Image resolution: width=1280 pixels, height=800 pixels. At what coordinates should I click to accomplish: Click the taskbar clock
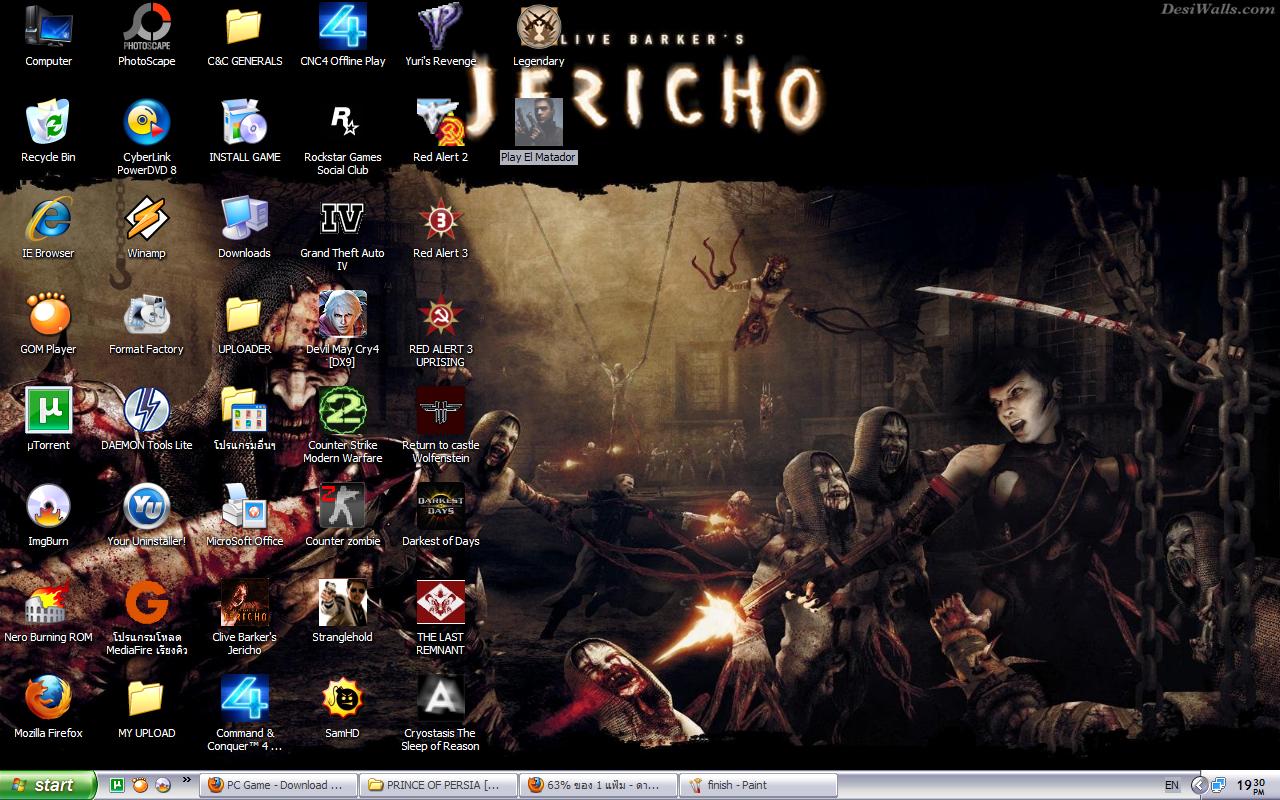click(x=1252, y=785)
